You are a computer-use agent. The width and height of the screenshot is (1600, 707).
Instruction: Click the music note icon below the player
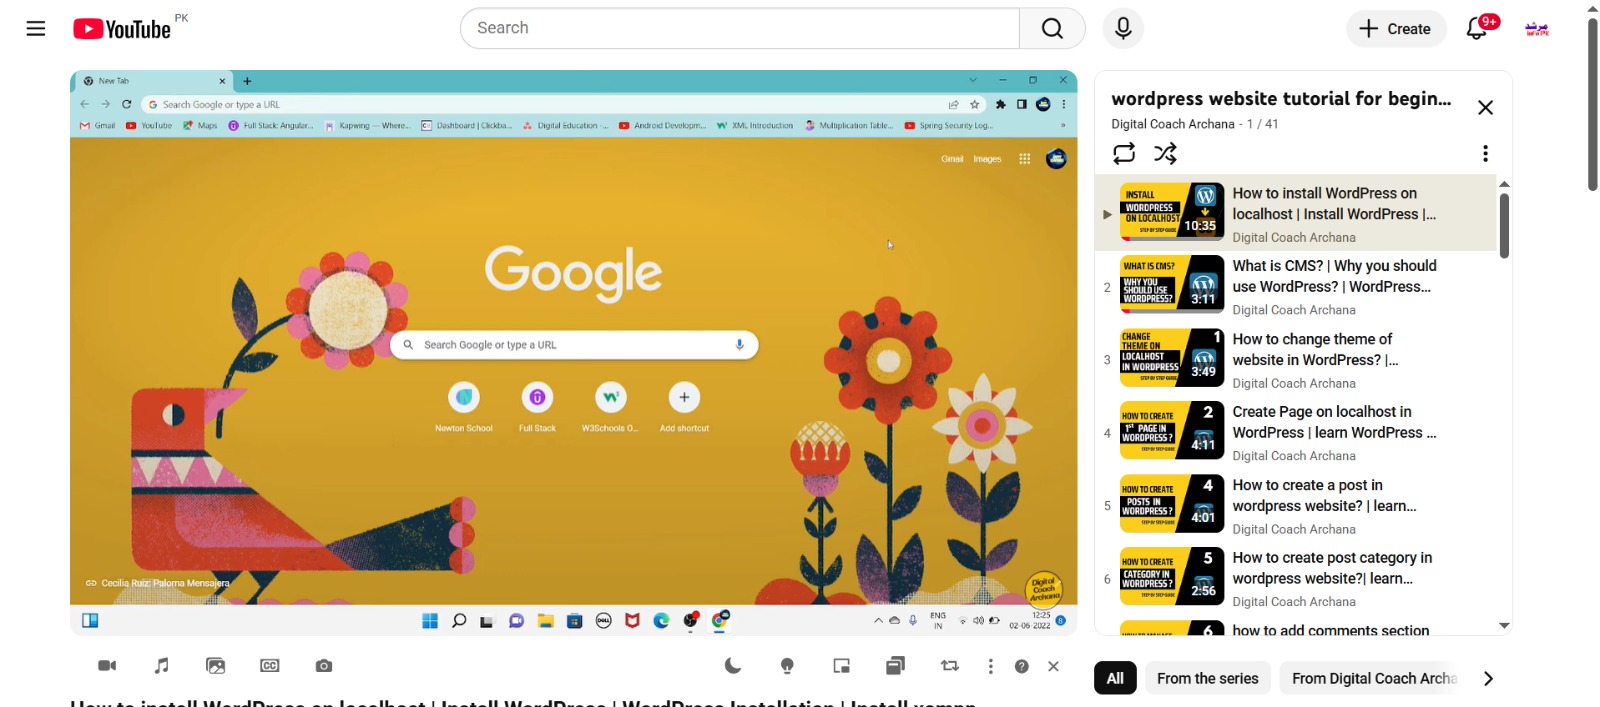(x=162, y=666)
